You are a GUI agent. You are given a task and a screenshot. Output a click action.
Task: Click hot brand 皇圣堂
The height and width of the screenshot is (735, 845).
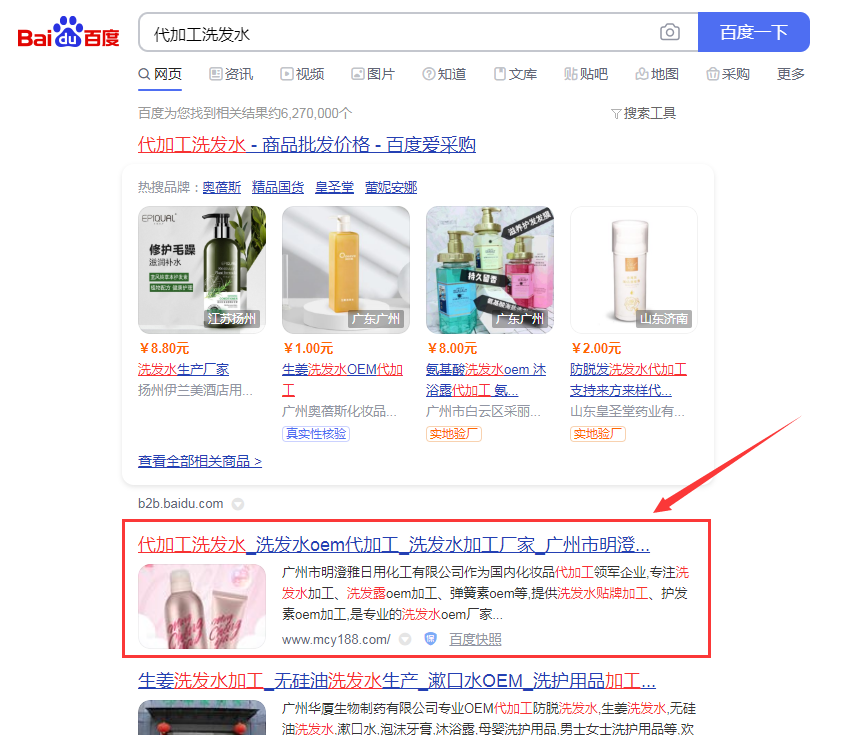(x=334, y=188)
